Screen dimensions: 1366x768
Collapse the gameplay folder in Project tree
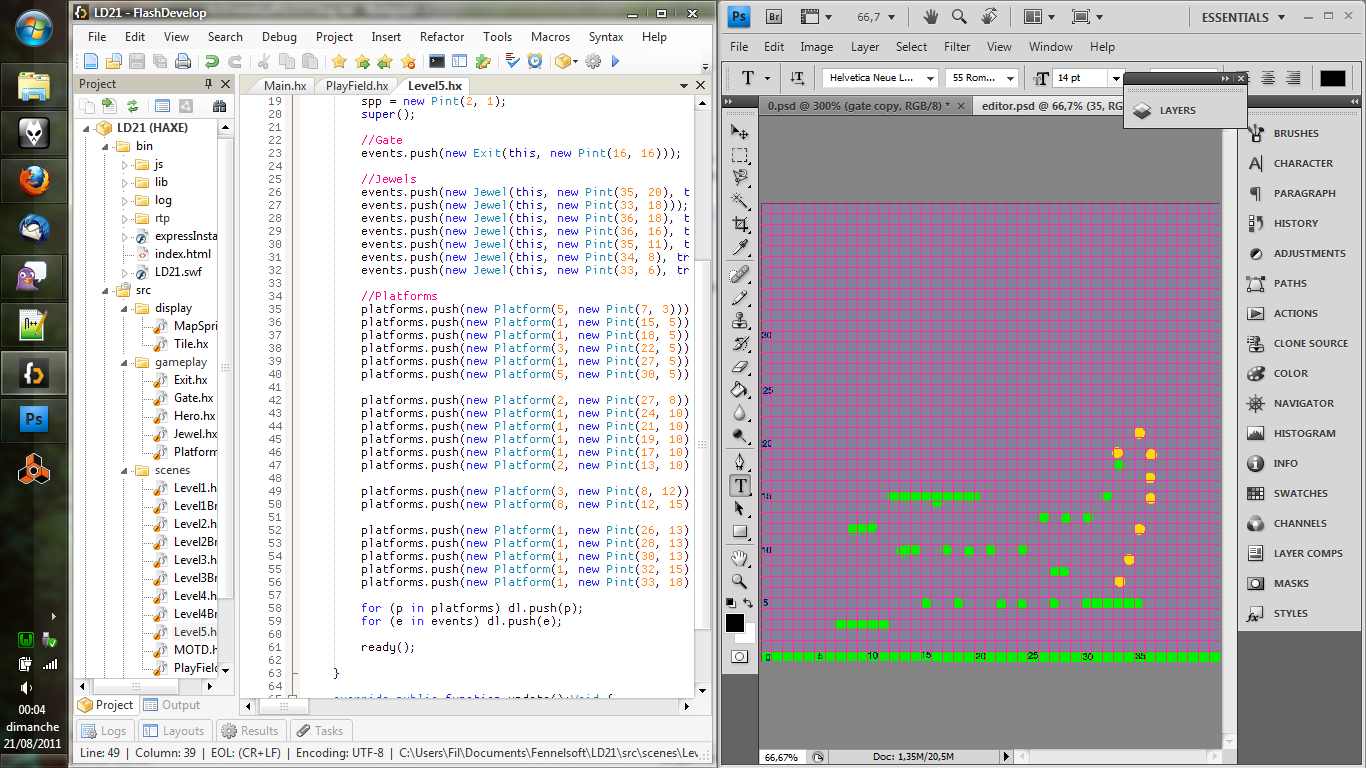125,362
